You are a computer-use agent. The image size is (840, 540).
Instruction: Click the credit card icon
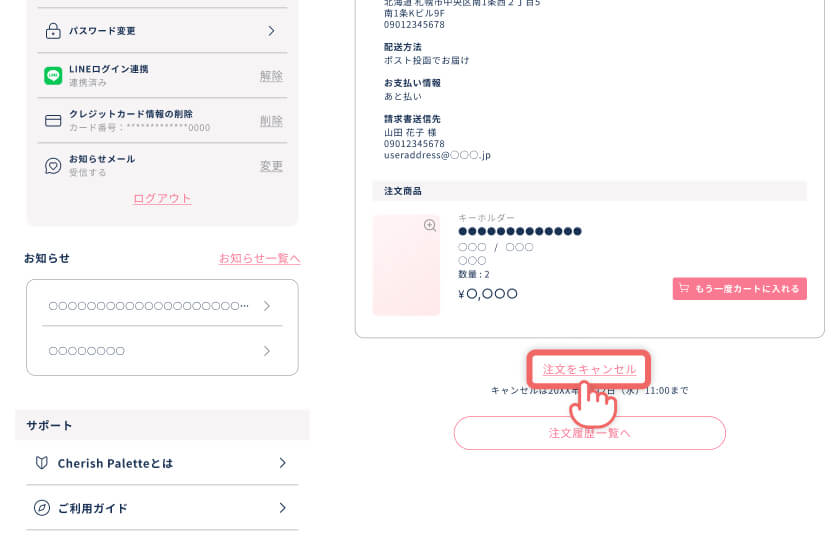53,121
